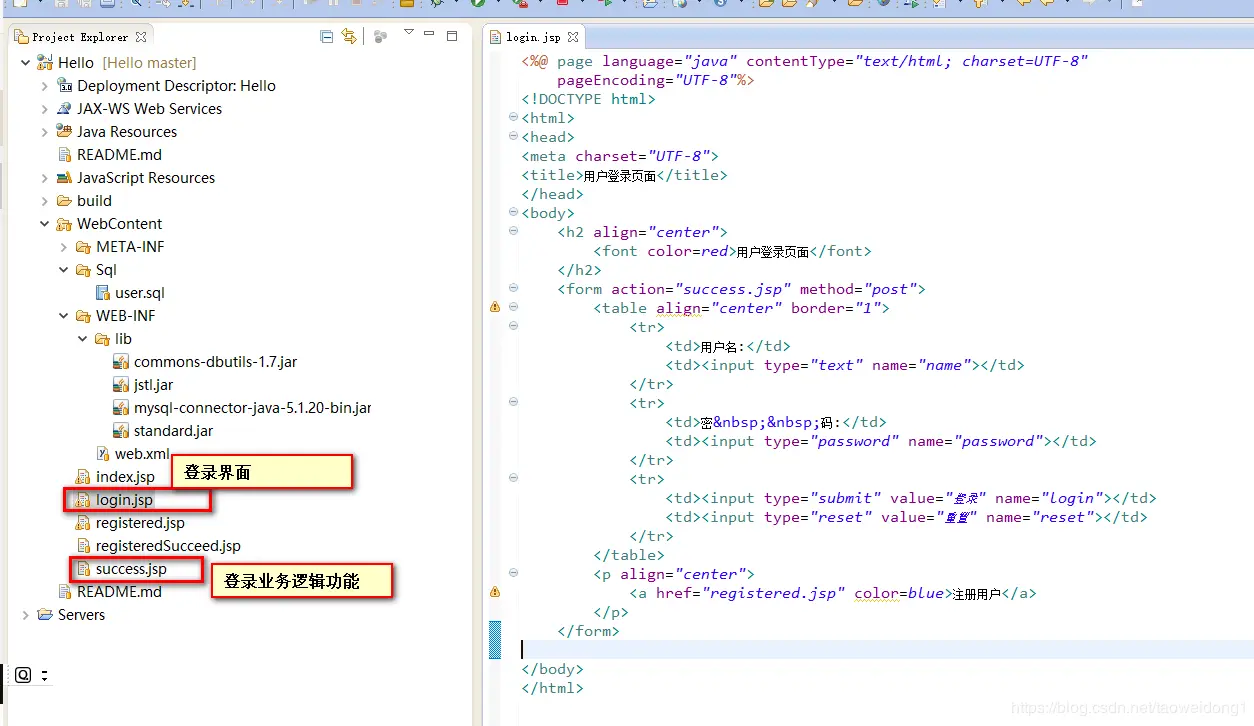Select success.jsp in the project tree
The width and height of the screenshot is (1254, 726).
131,569
